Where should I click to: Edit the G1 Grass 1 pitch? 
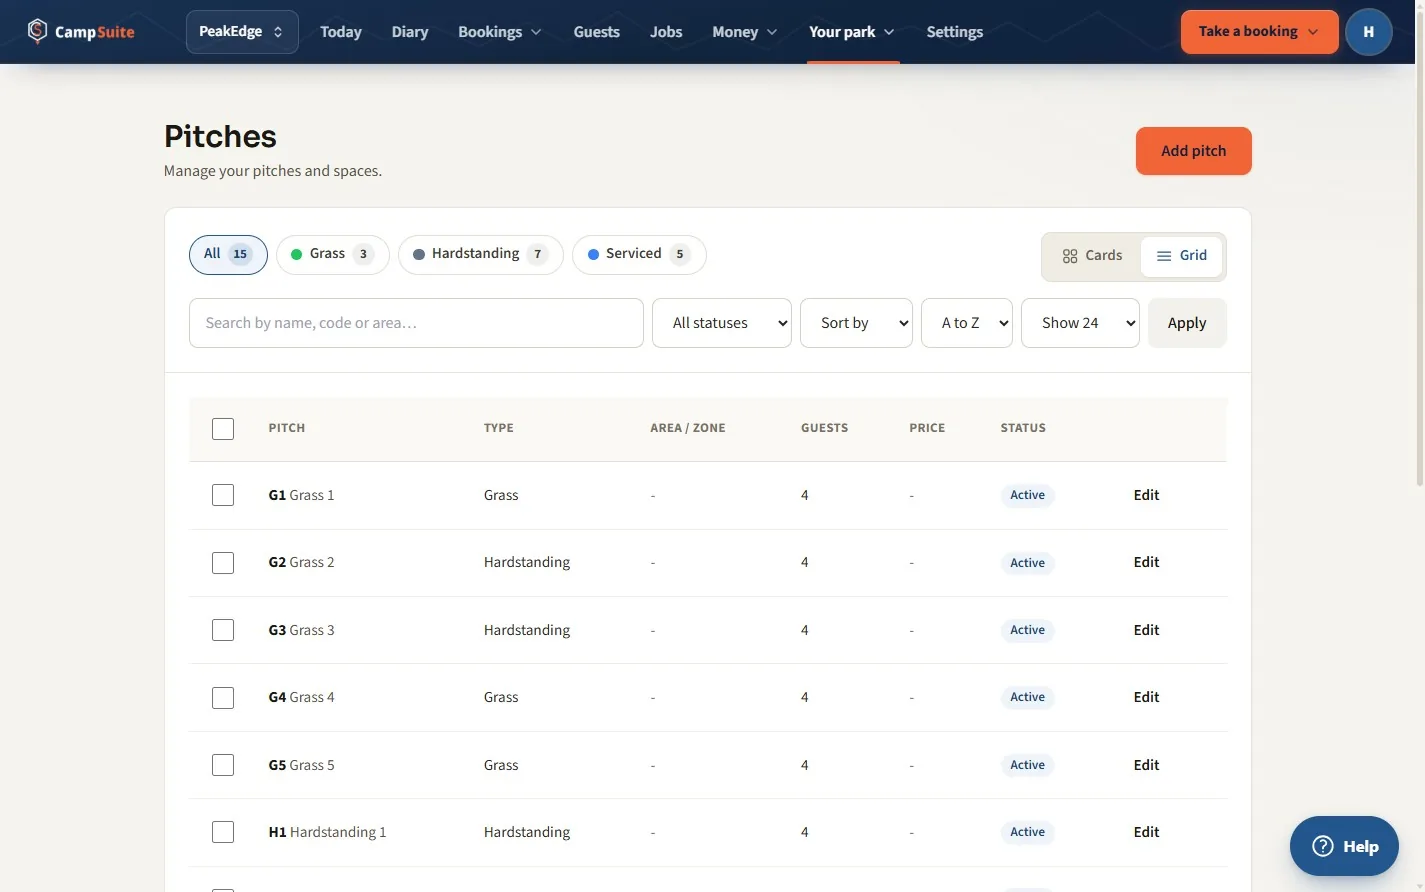[1146, 495]
